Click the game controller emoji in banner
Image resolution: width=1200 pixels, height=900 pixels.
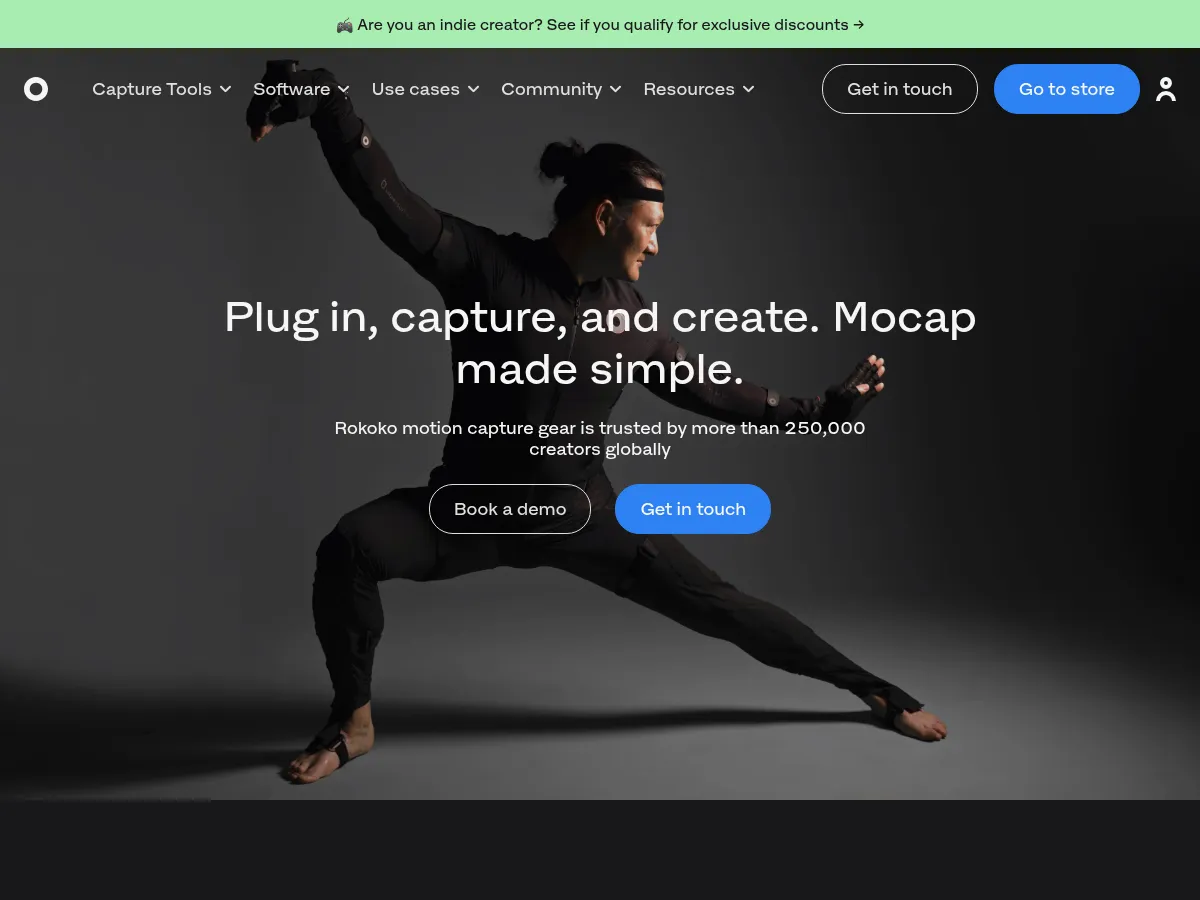coord(344,24)
